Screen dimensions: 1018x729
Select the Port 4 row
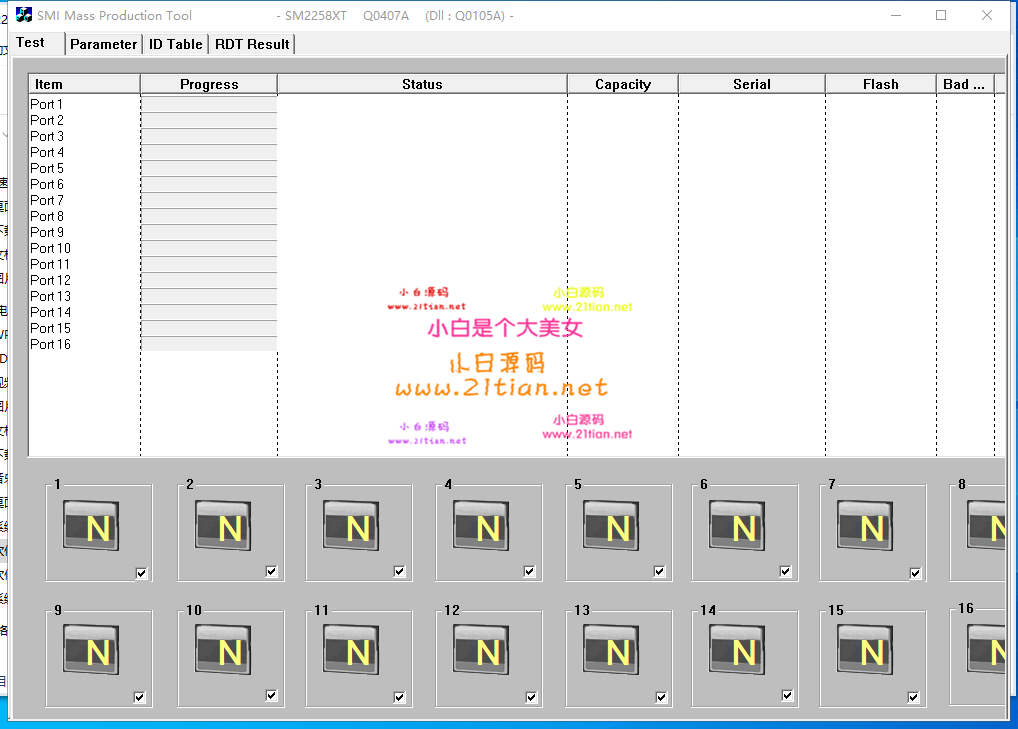pyautogui.click(x=47, y=153)
